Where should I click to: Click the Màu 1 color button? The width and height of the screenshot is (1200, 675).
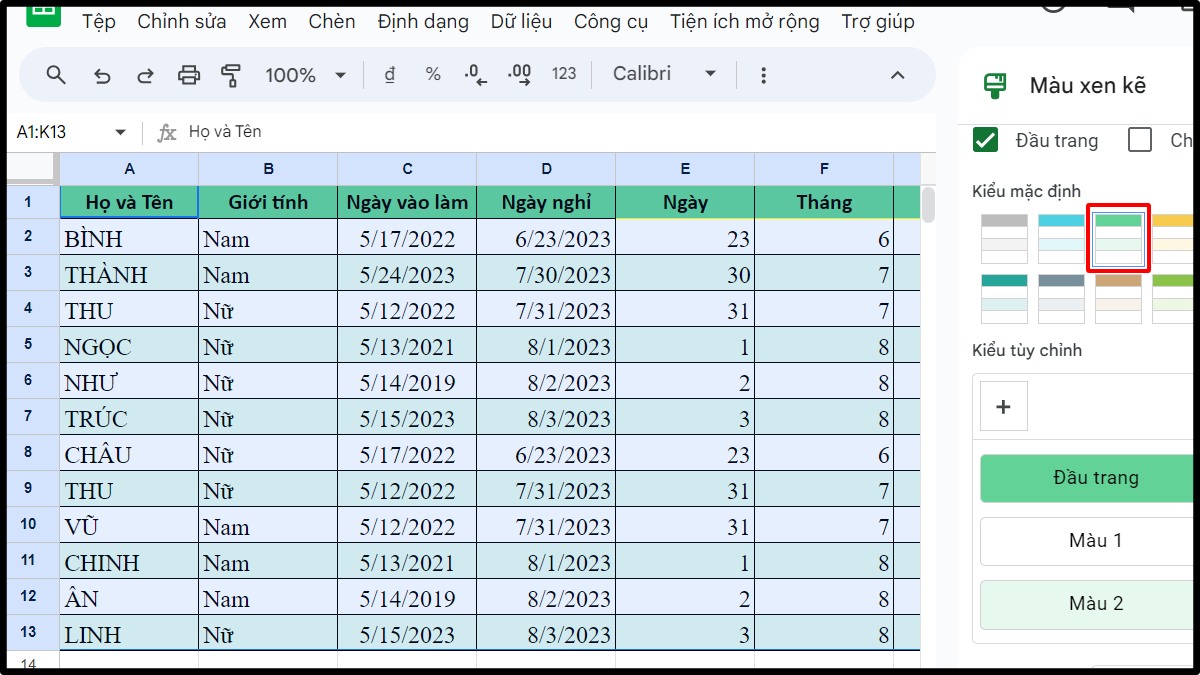tap(1095, 541)
